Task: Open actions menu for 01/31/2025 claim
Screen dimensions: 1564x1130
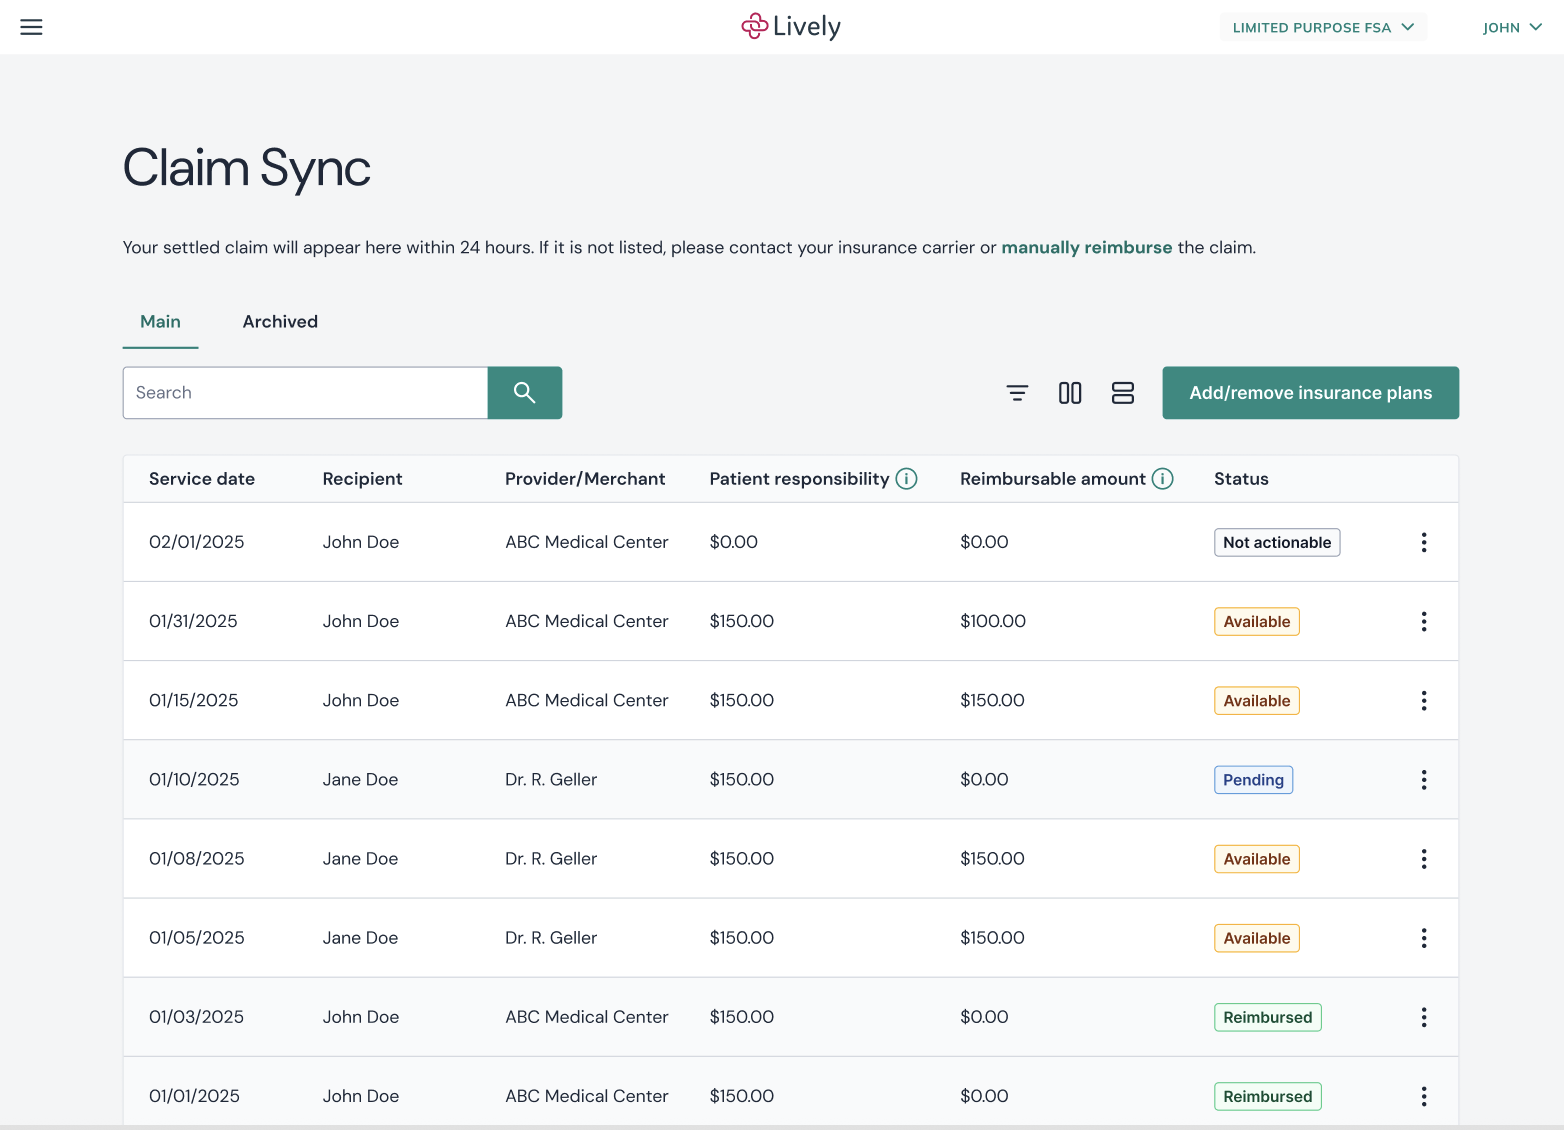Action: [1424, 621]
